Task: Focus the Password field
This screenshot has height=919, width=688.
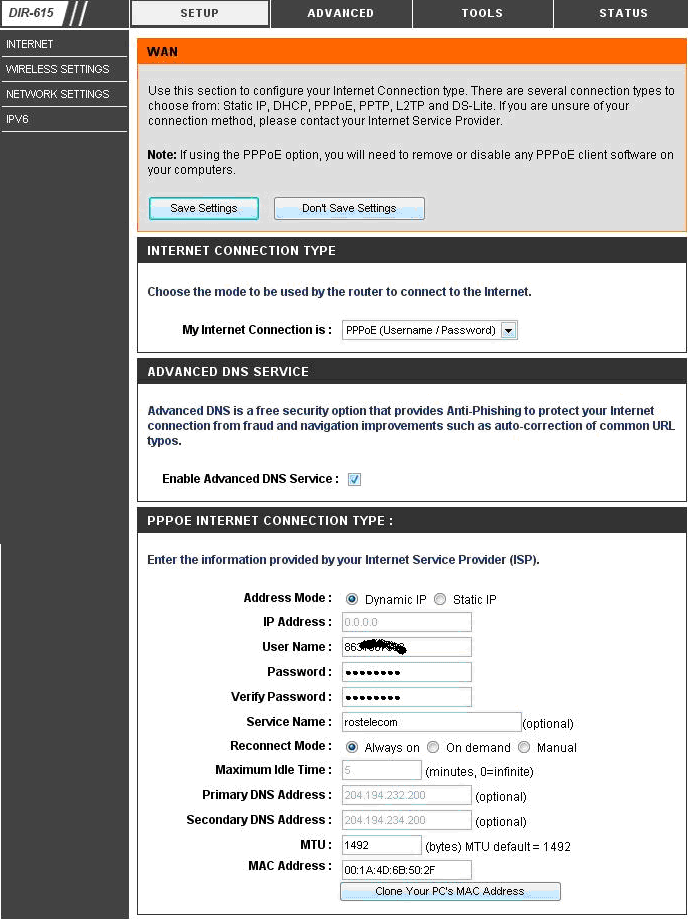Action: (407, 672)
